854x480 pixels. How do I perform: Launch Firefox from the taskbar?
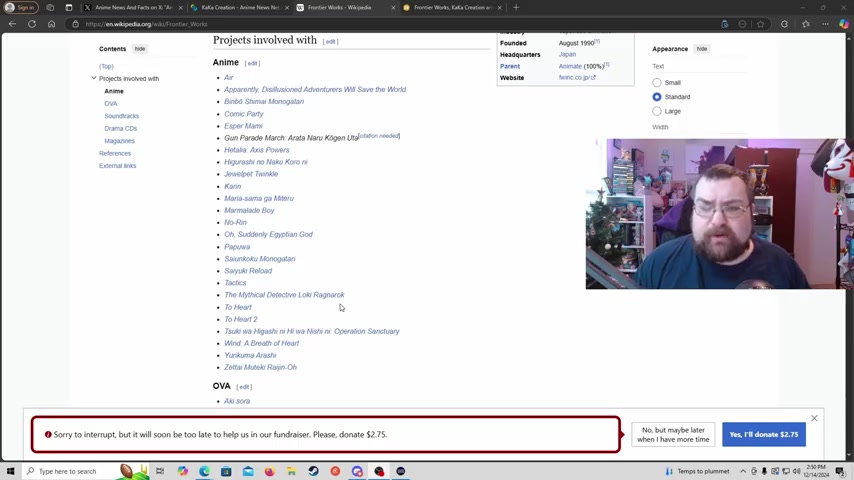[x=270, y=471]
